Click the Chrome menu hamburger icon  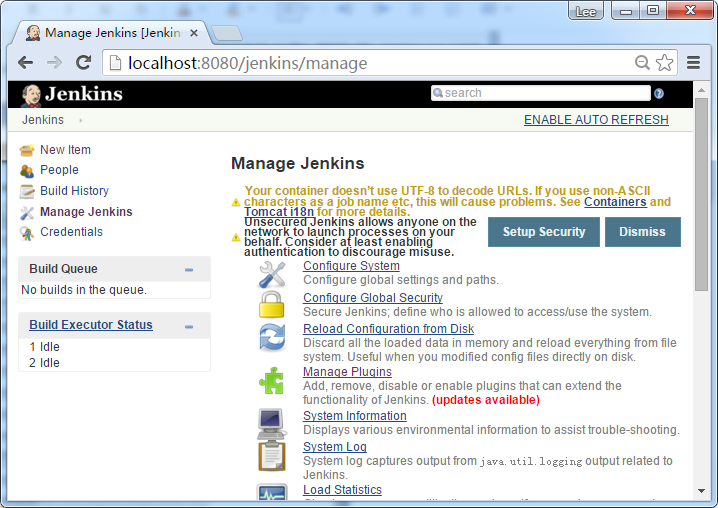(x=691, y=63)
